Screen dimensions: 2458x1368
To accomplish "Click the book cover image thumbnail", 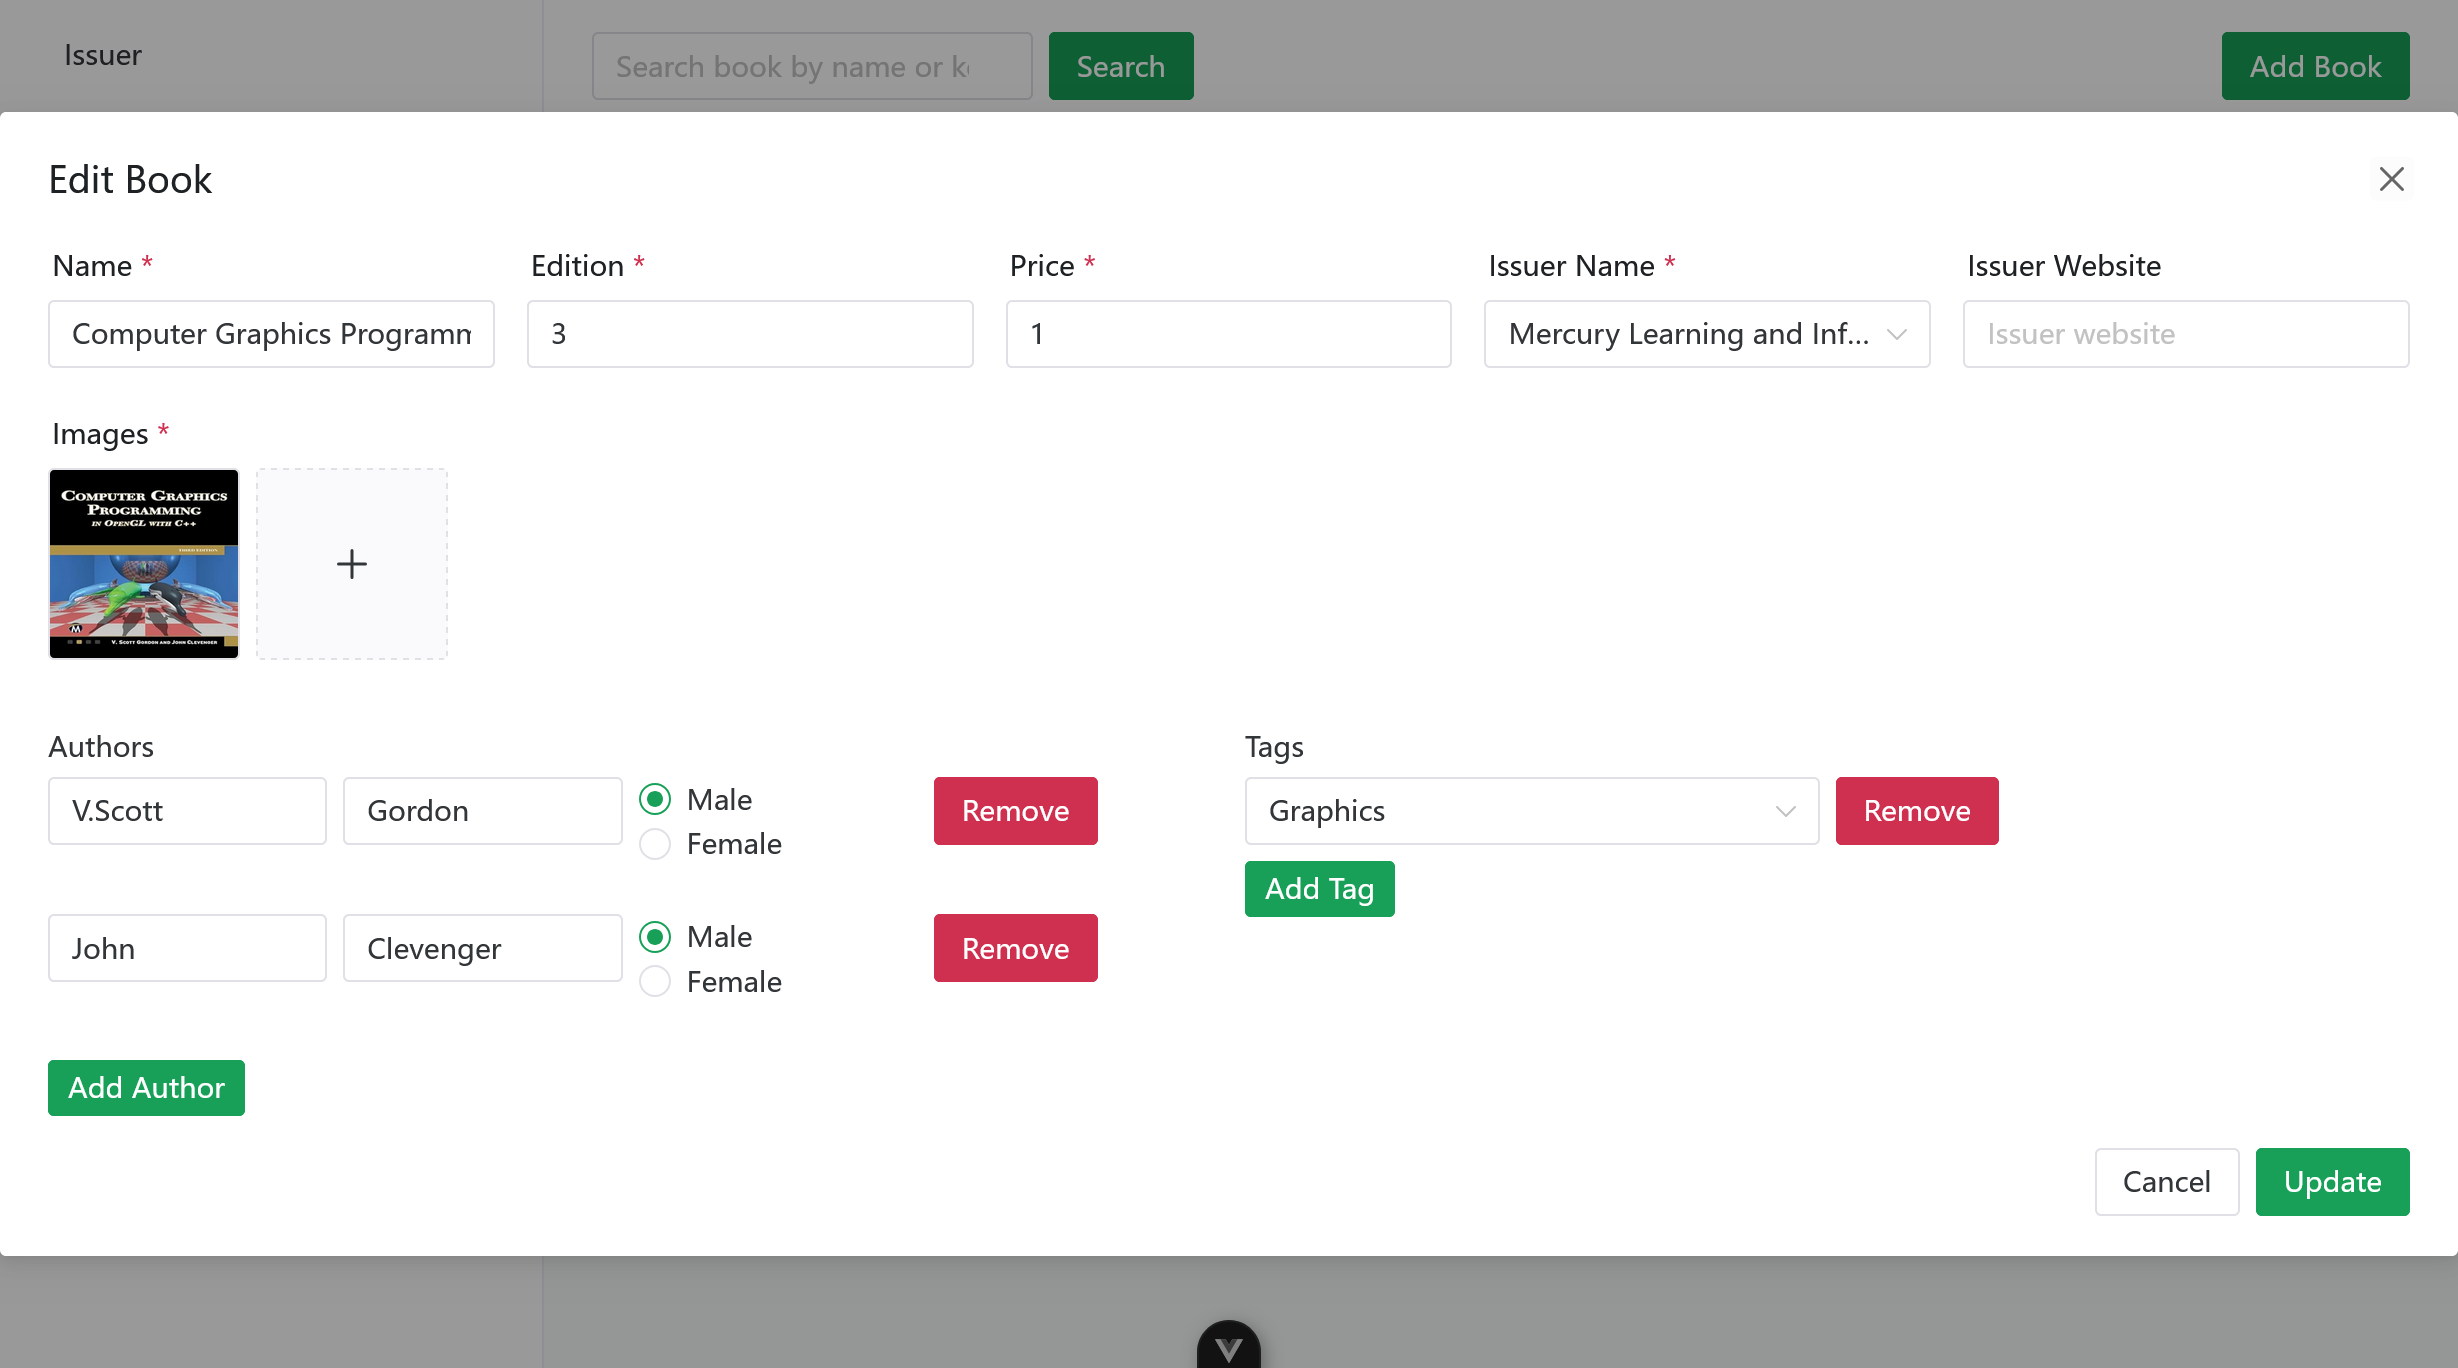I will click(144, 564).
